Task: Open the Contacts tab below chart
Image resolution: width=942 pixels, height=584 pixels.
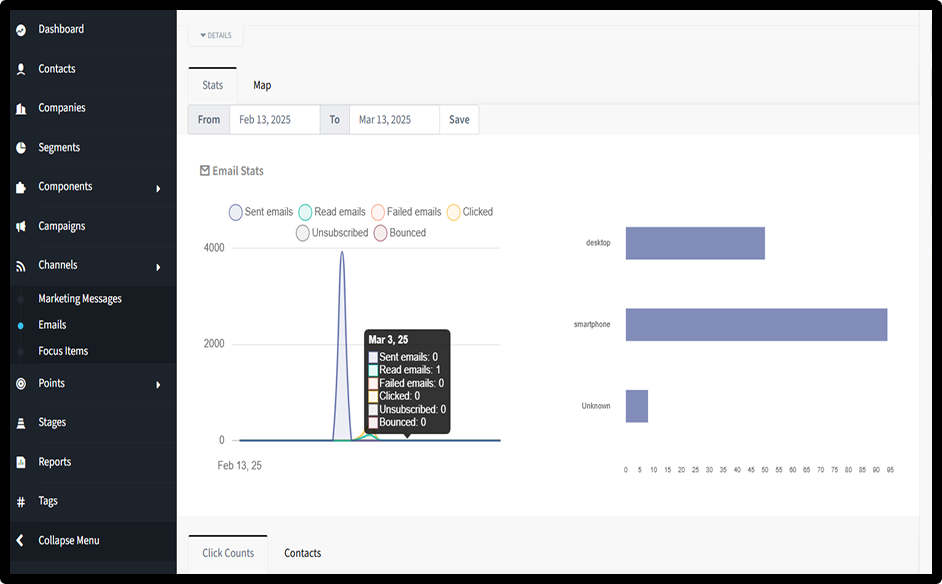Action: click(302, 553)
